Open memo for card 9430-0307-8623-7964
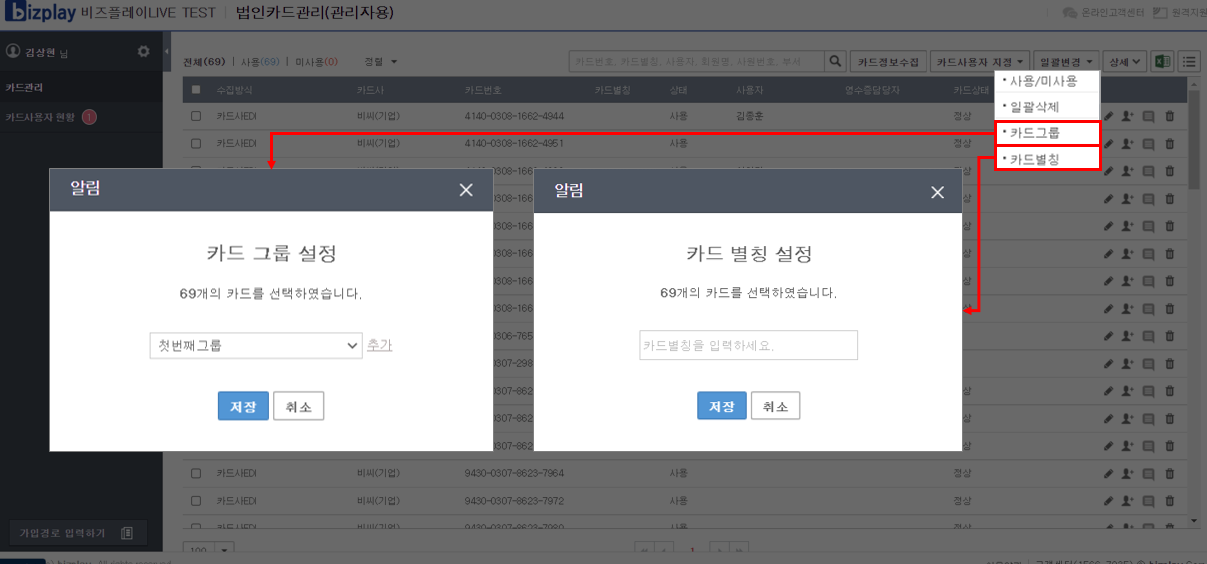Screen dimensions: 1207x564 (1149, 473)
